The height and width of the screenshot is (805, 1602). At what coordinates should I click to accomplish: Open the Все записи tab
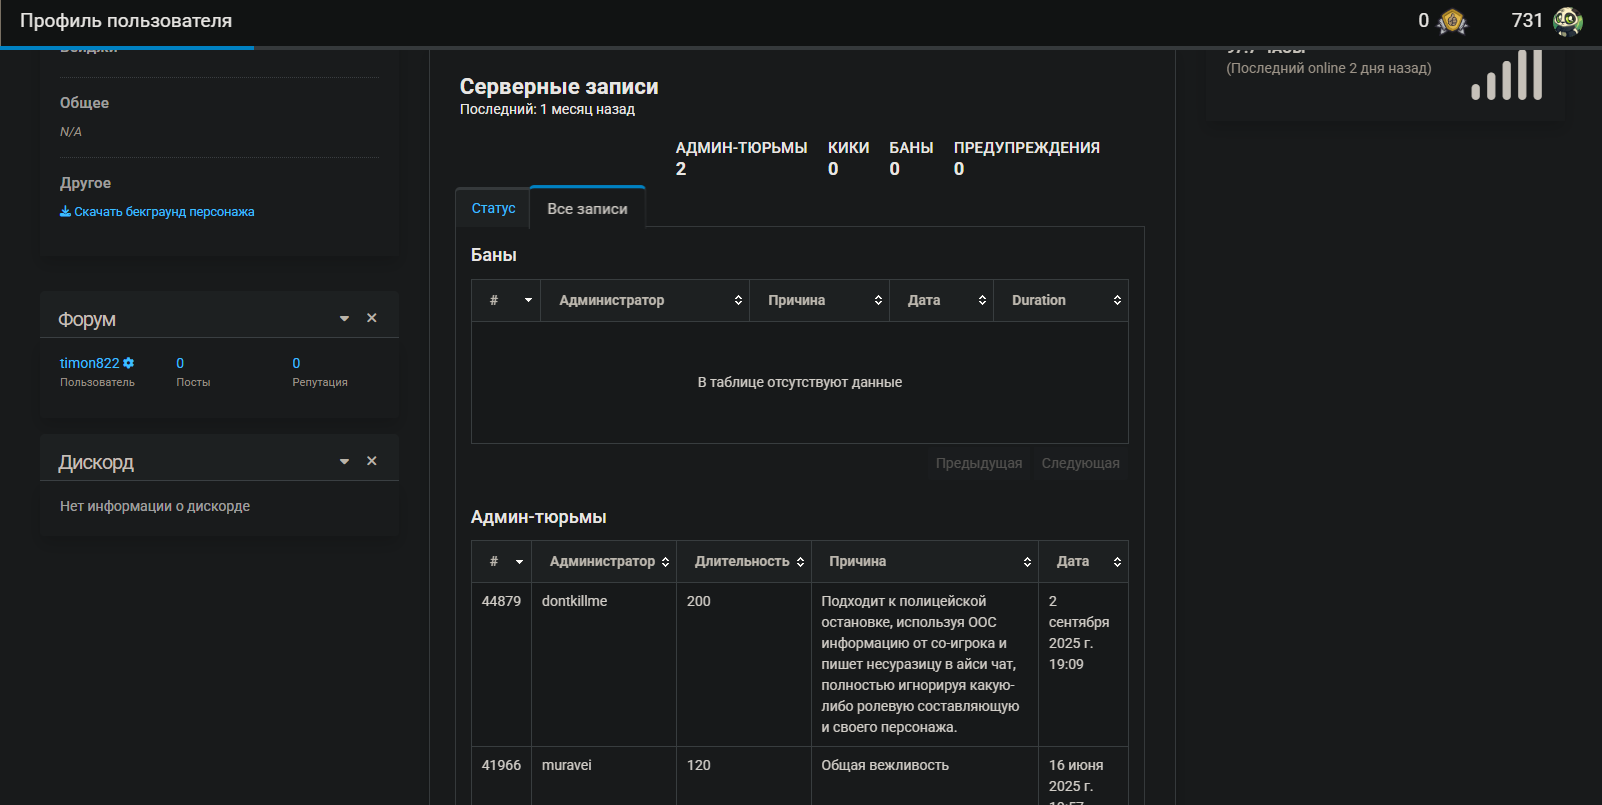[x=587, y=208]
